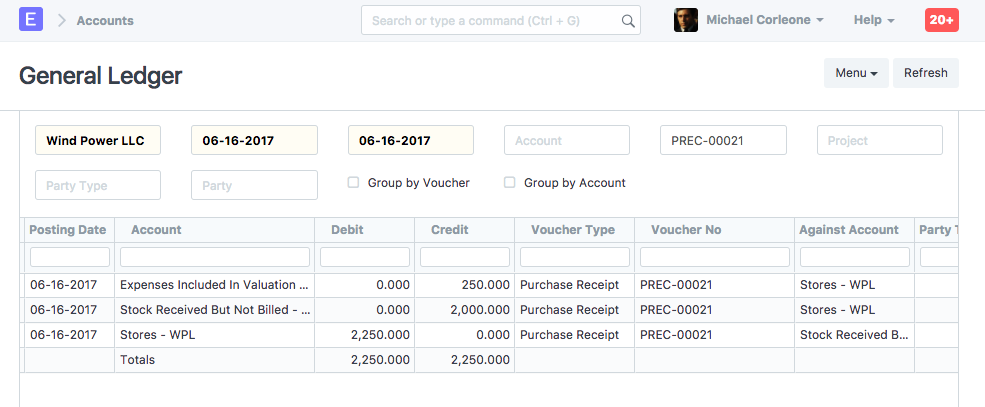Viewport: 985px width, 407px height.
Task: Click Michael Corleone's avatar picture
Action: coord(685,20)
